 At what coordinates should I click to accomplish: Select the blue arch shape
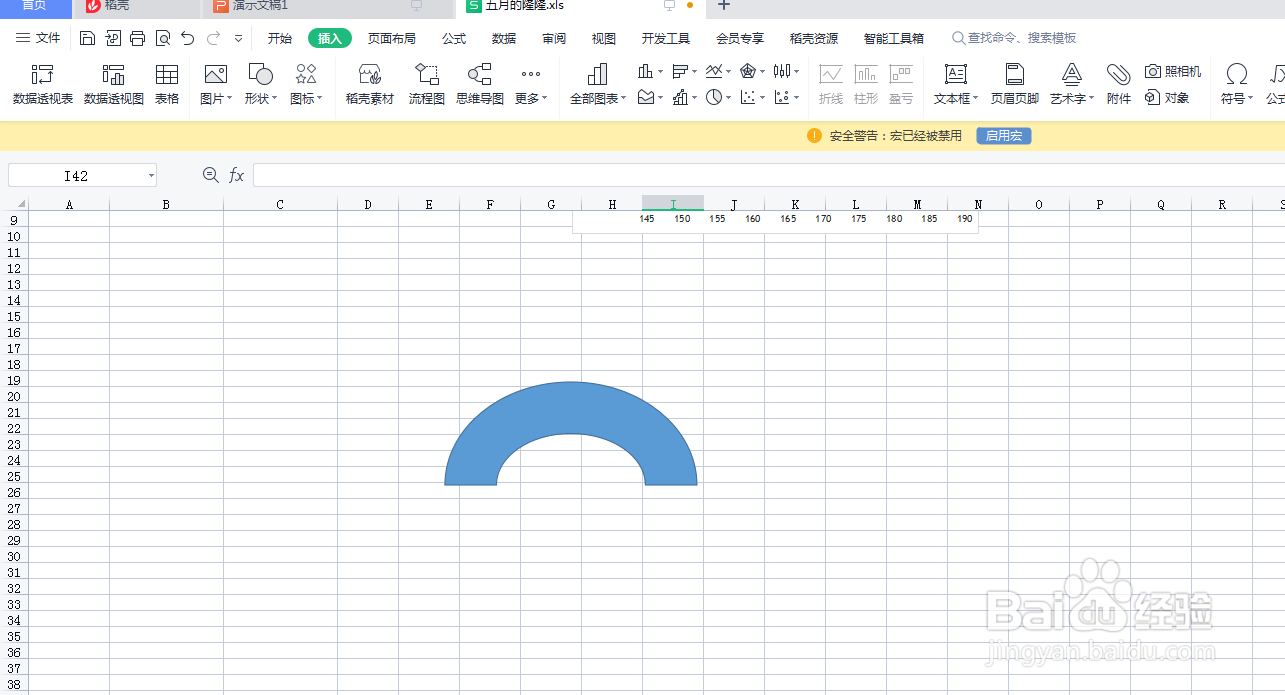pyautogui.click(x=571, y=408)
